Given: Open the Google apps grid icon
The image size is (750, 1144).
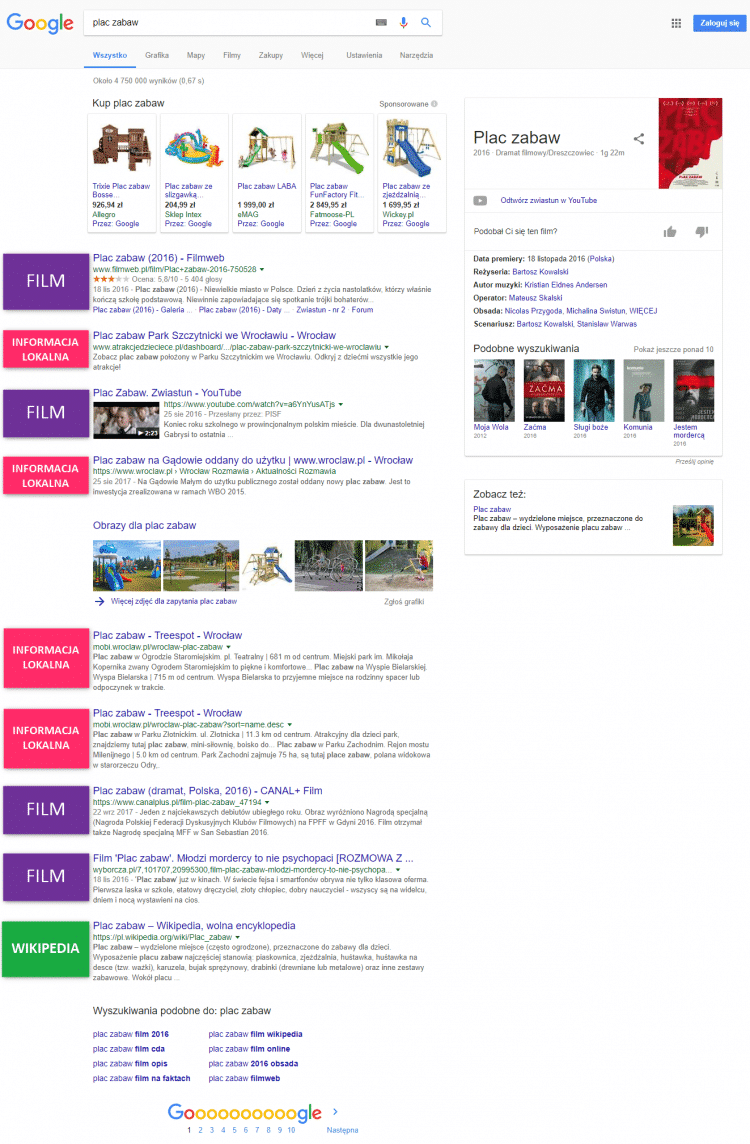Looking at the screenshot, I should [x=676, y=23].
